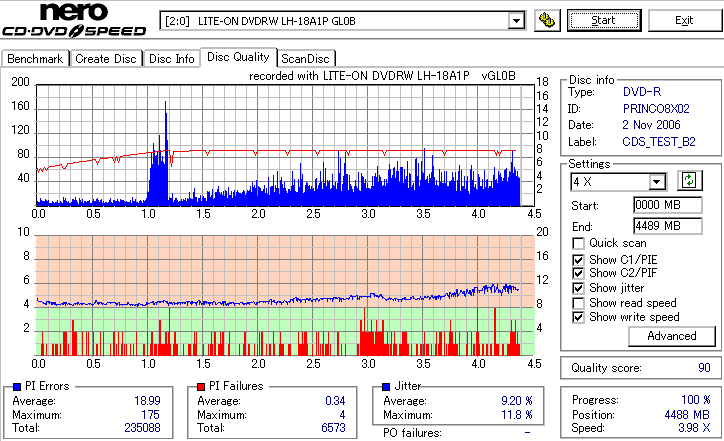Click the Start position field 0000 MB
The height and width of the screenshot is (441, 724).
668,205
